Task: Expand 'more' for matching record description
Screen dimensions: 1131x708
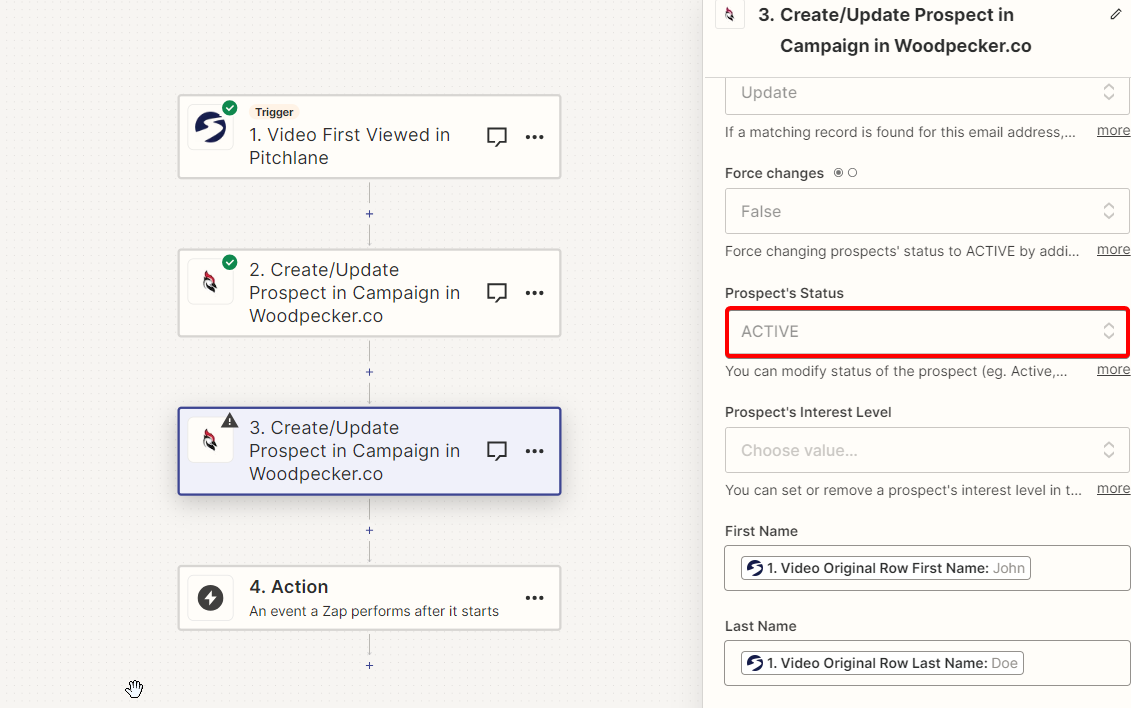Action: click(x=1113, y=130)
